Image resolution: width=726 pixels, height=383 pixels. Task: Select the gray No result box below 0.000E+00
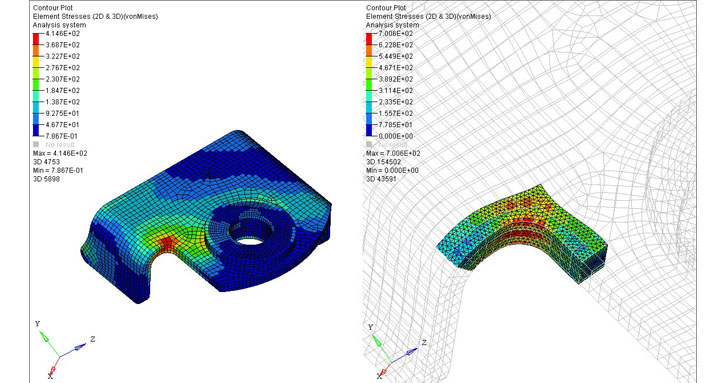click(369, 144)
